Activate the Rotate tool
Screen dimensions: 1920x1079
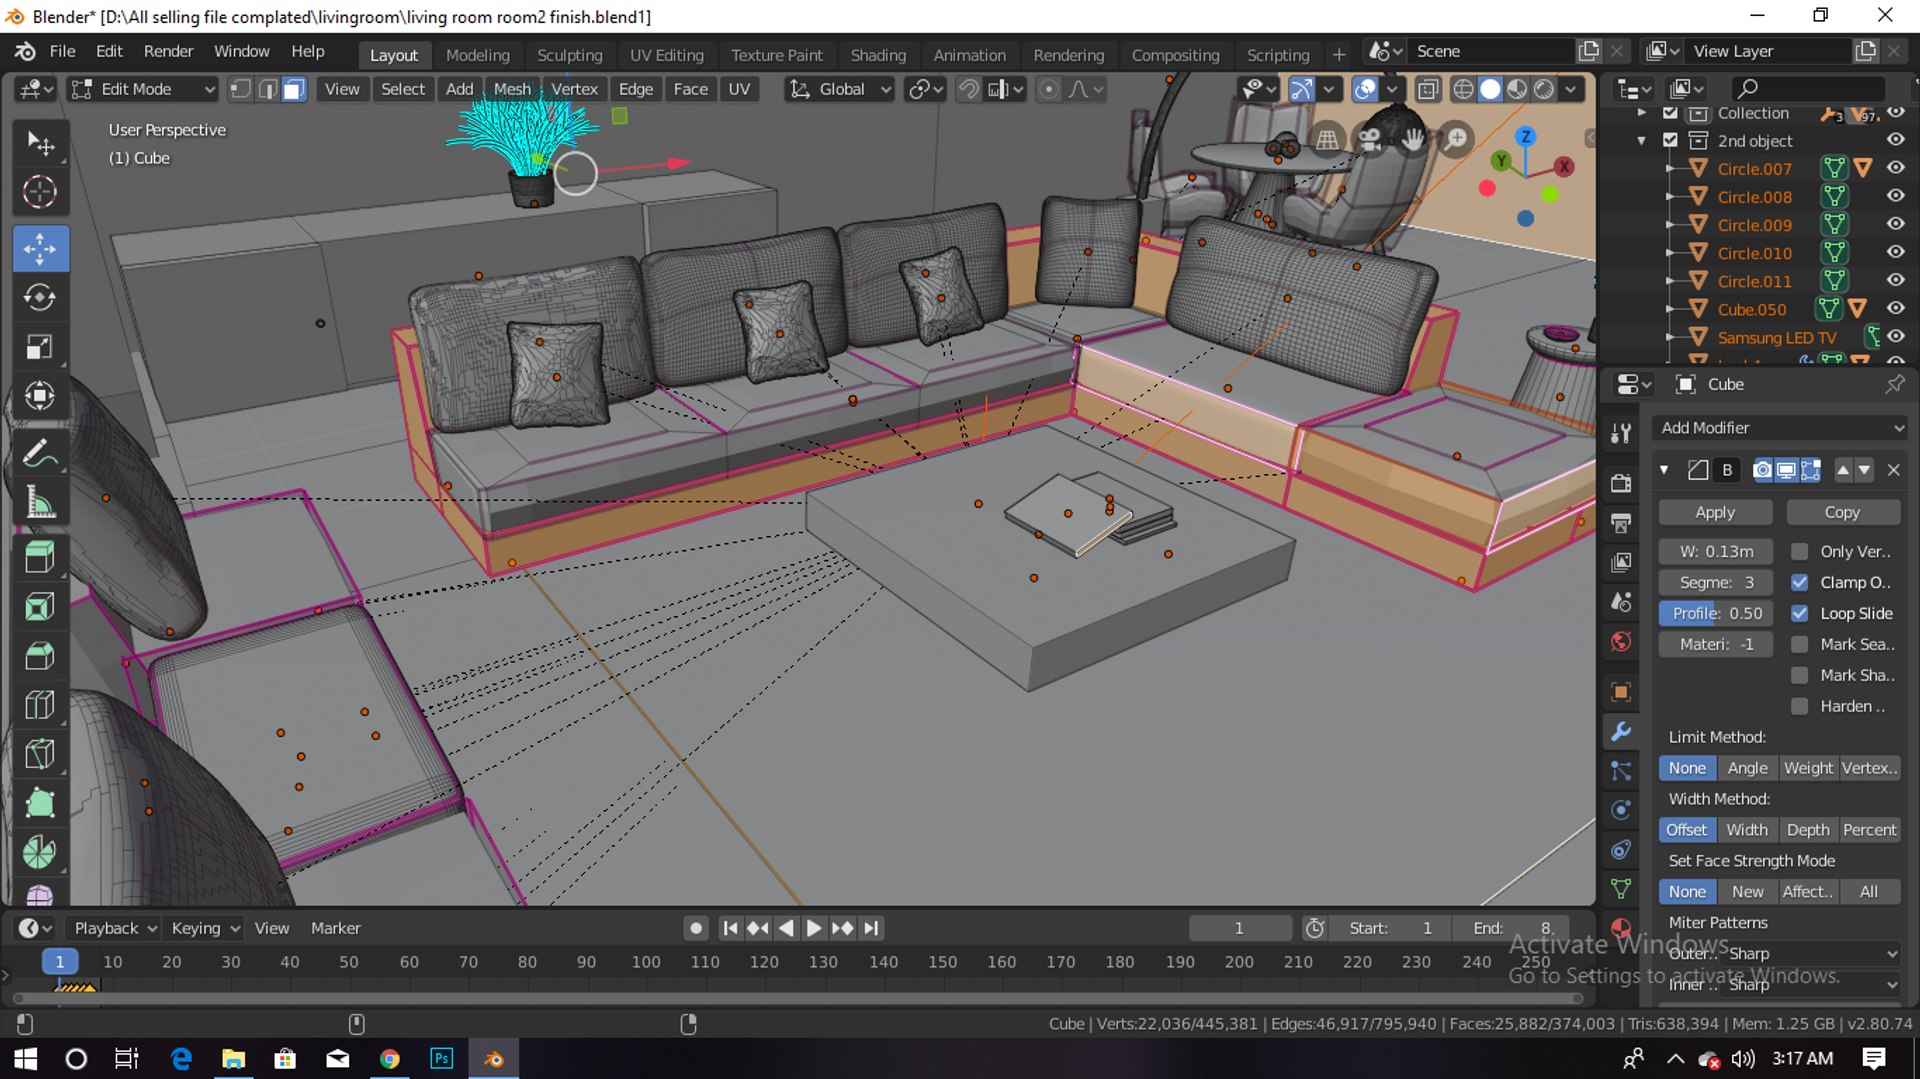coord(40,297)
